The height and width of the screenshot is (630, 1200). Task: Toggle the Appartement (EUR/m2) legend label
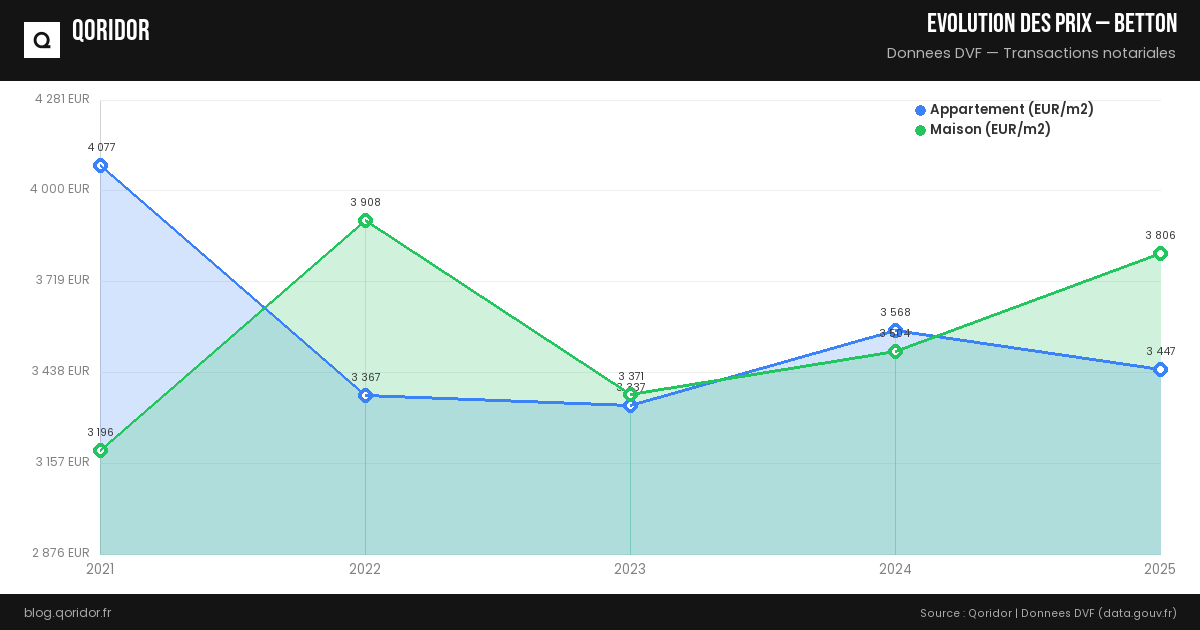[1011, 110]
